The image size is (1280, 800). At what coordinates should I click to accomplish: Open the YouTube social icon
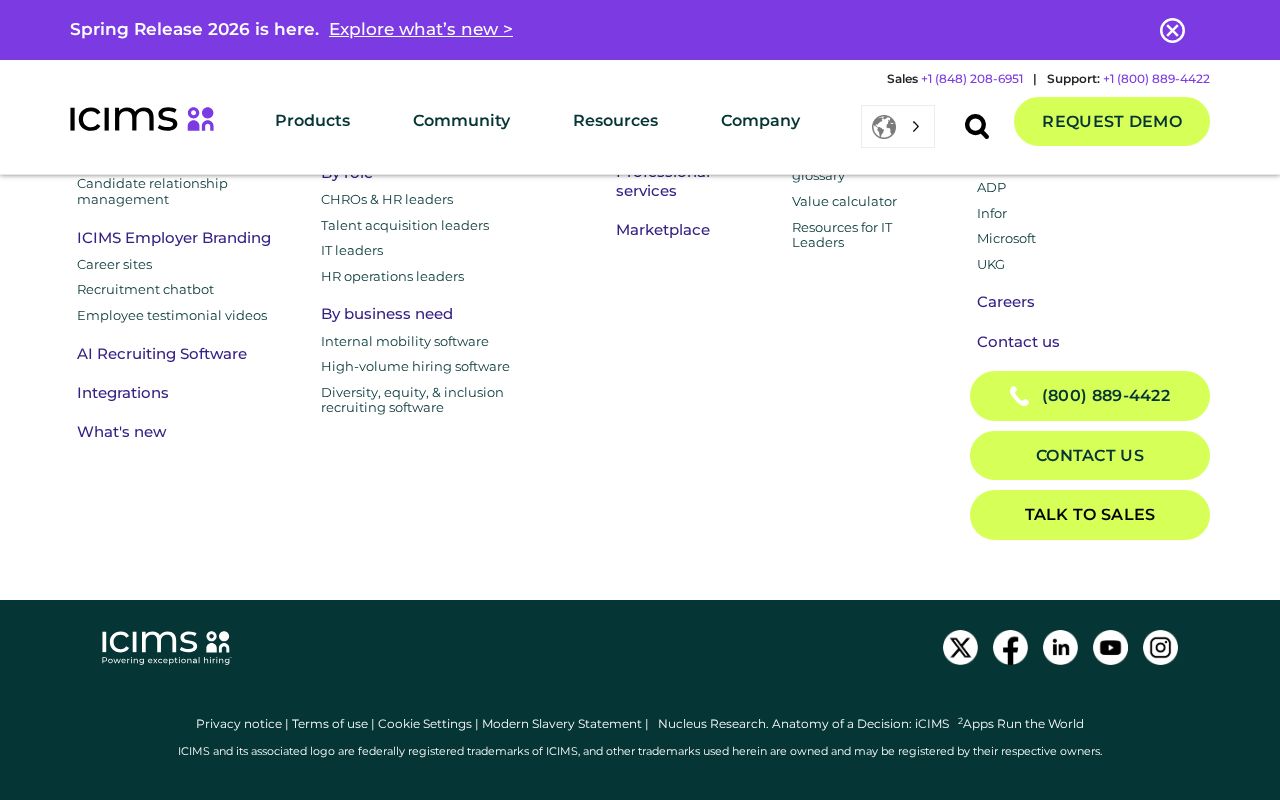pyautogui.click(x=1110, y=648)
